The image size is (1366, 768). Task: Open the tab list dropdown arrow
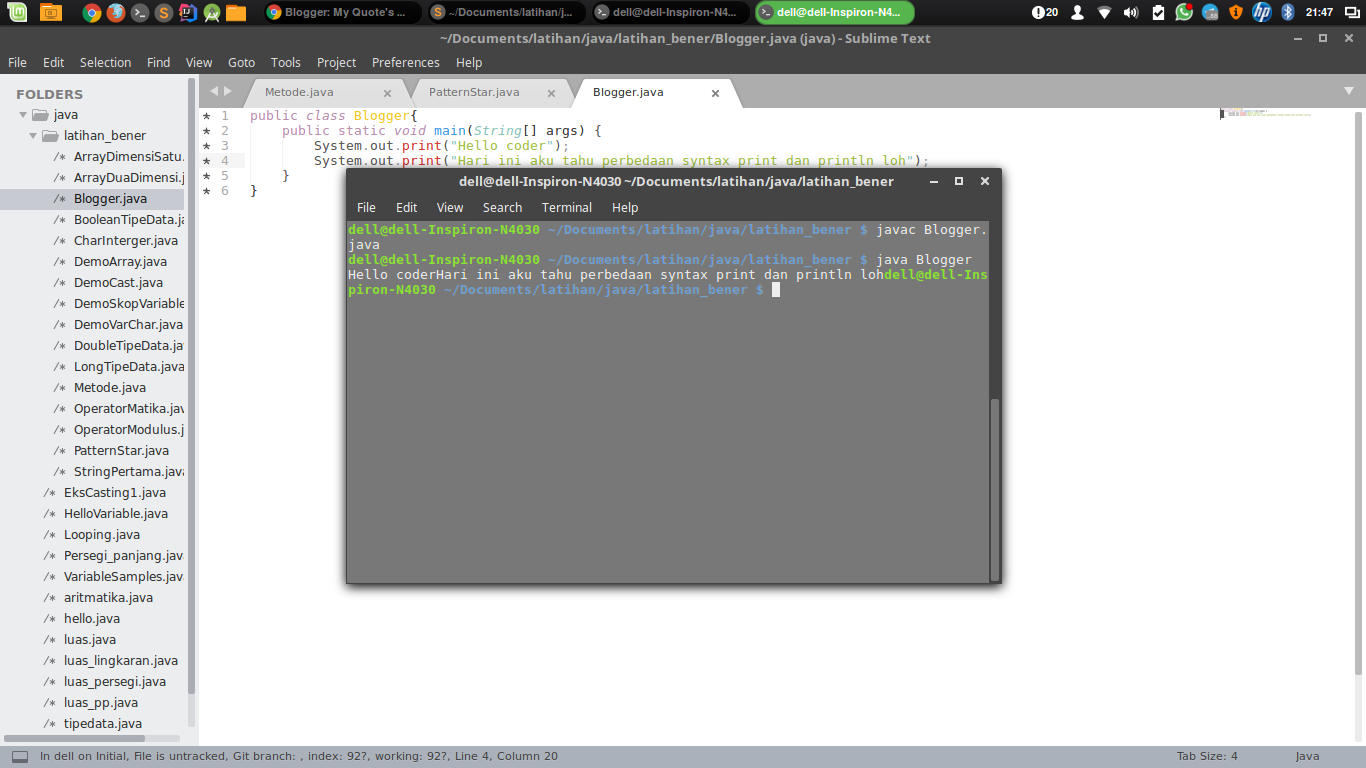tap(1349, 91)
